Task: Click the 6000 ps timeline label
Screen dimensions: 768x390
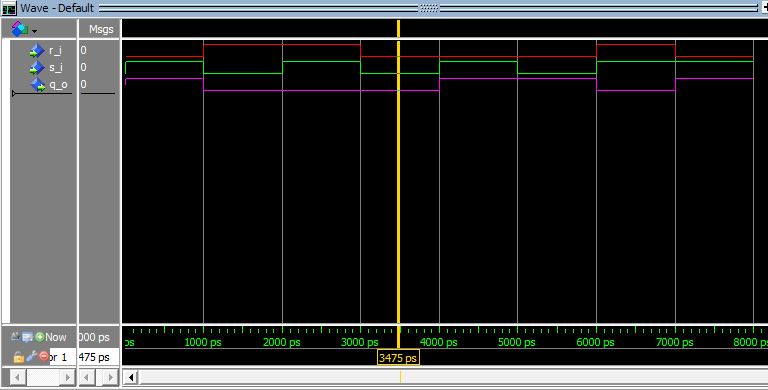Action: pos(596,342)
